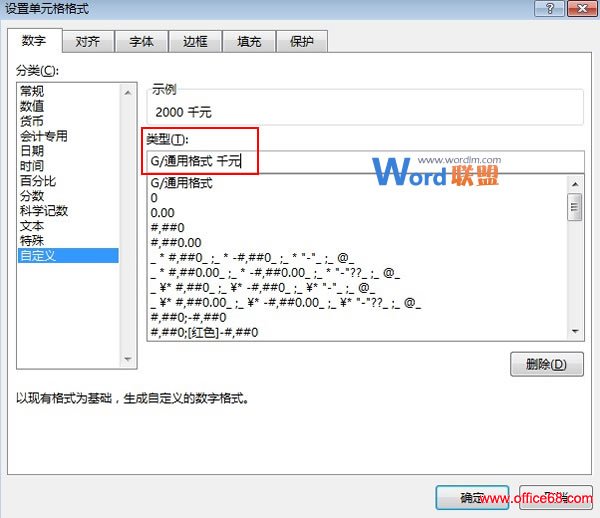Select 自定义 category
This screenshot has width=600, height=518.
68,256
